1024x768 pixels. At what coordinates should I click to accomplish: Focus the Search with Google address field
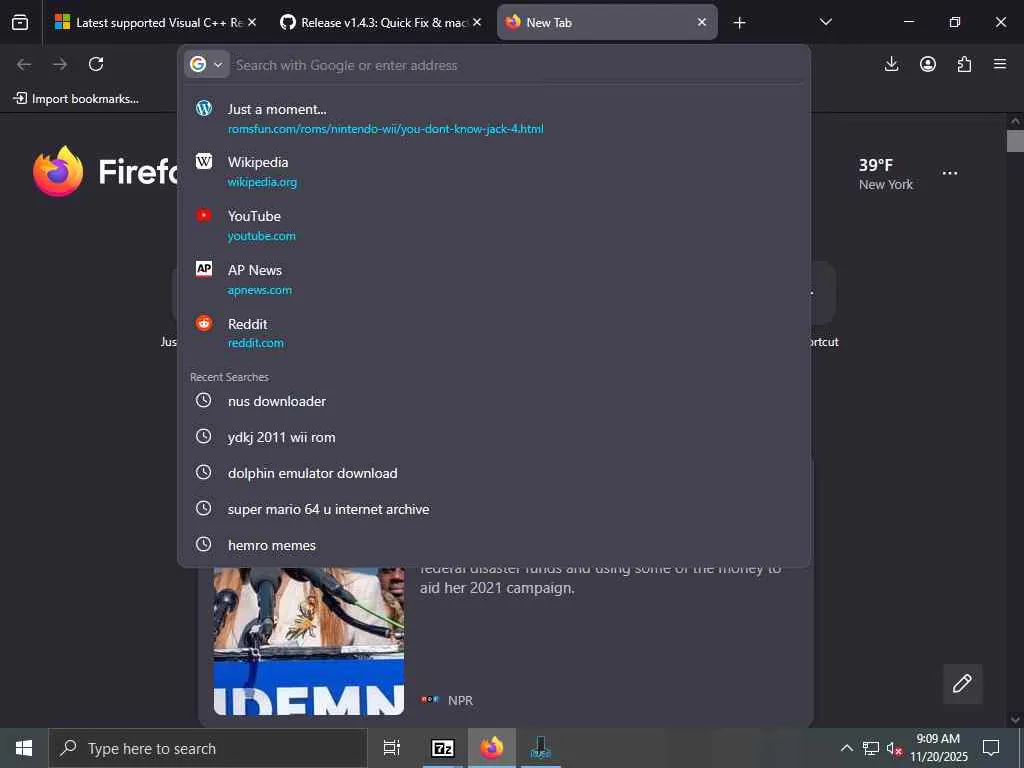tap(516, 65)
